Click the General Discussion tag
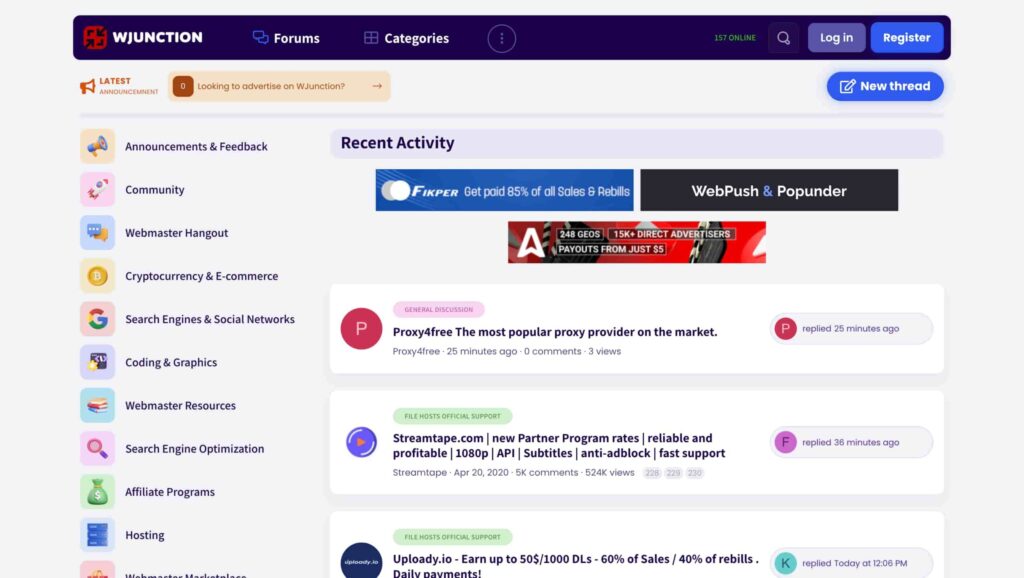 438,310
